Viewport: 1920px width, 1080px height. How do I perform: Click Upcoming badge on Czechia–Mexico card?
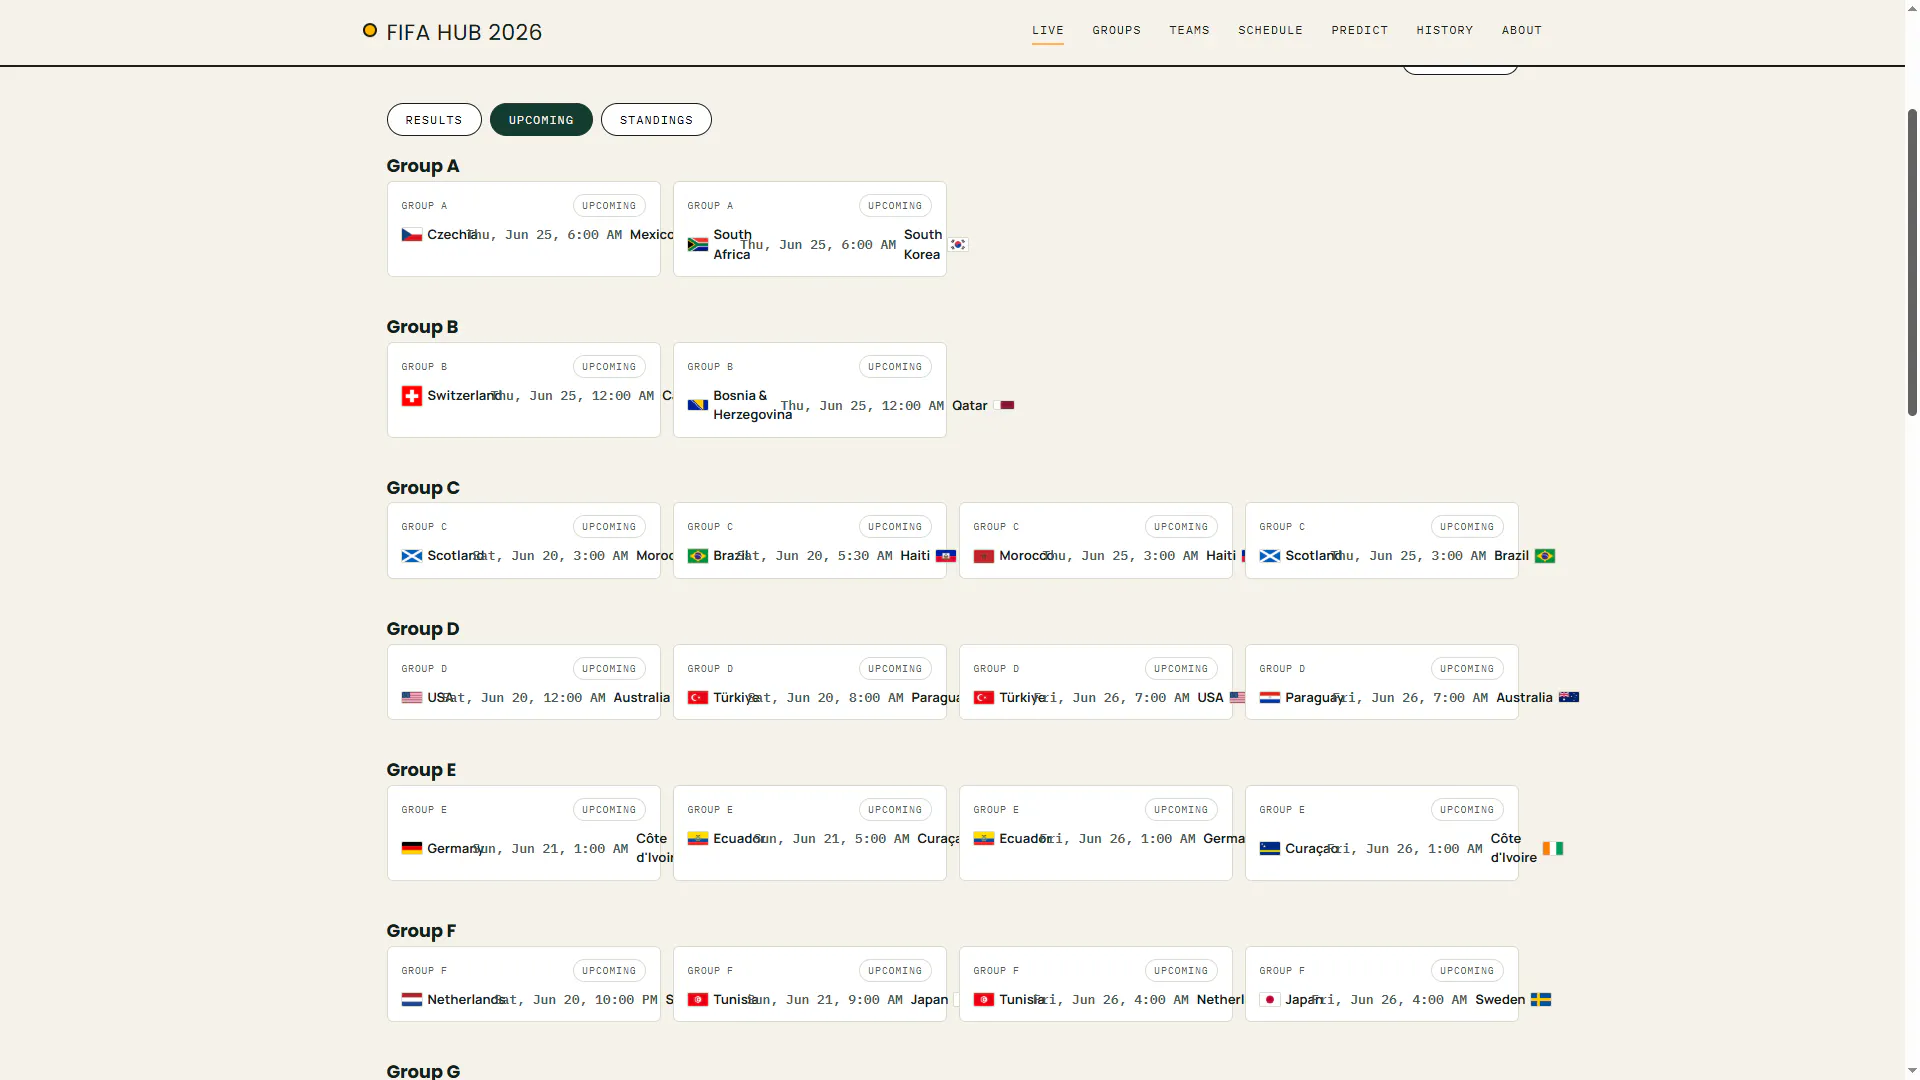pos(609,206)
